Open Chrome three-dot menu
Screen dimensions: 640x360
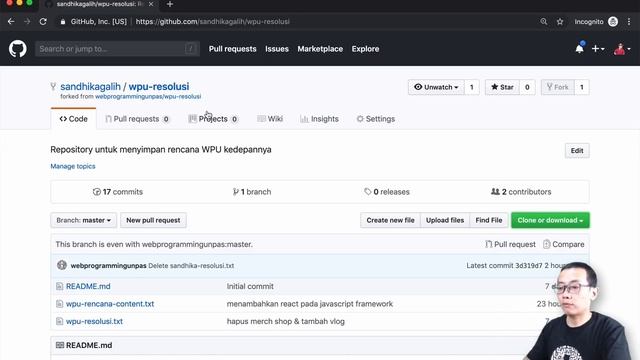click(x=629, y=22)
